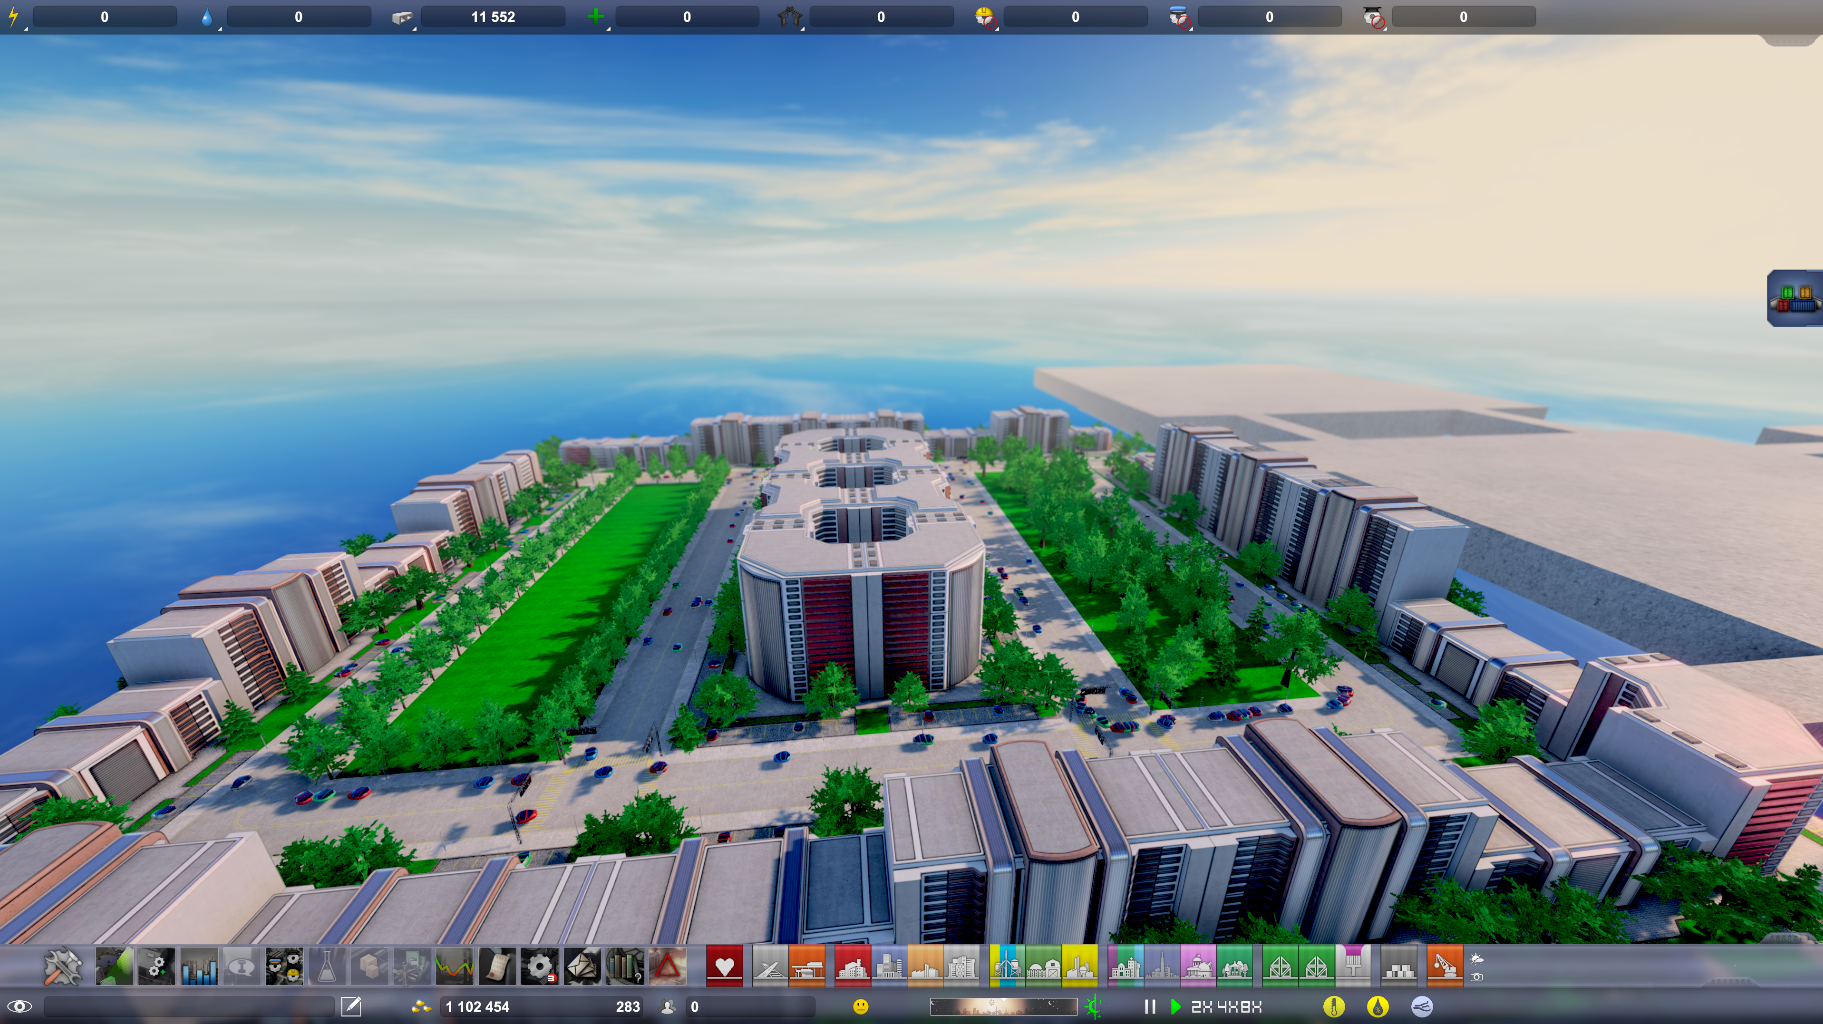Toggle the day-night cycle sun icon

pyautogui.click(x=1093, y=1007)
